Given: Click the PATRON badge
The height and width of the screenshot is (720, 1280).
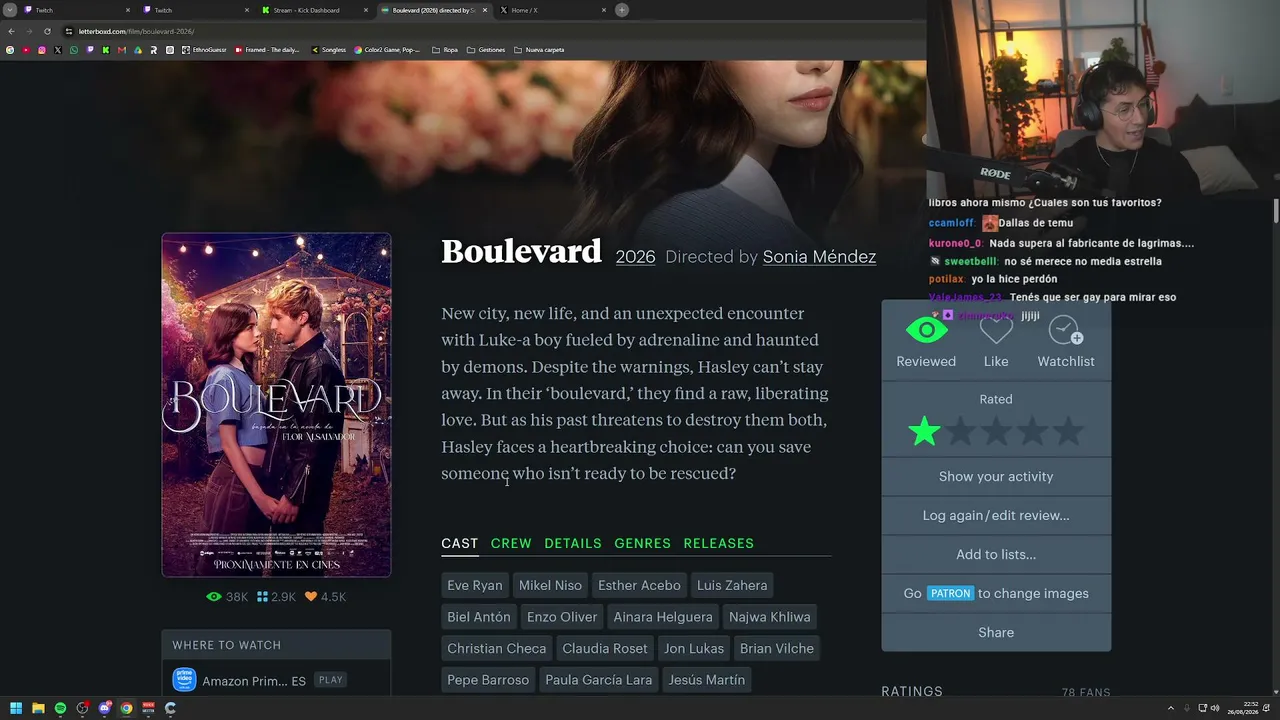Looking at the screenshot, I should click(950, 593).
